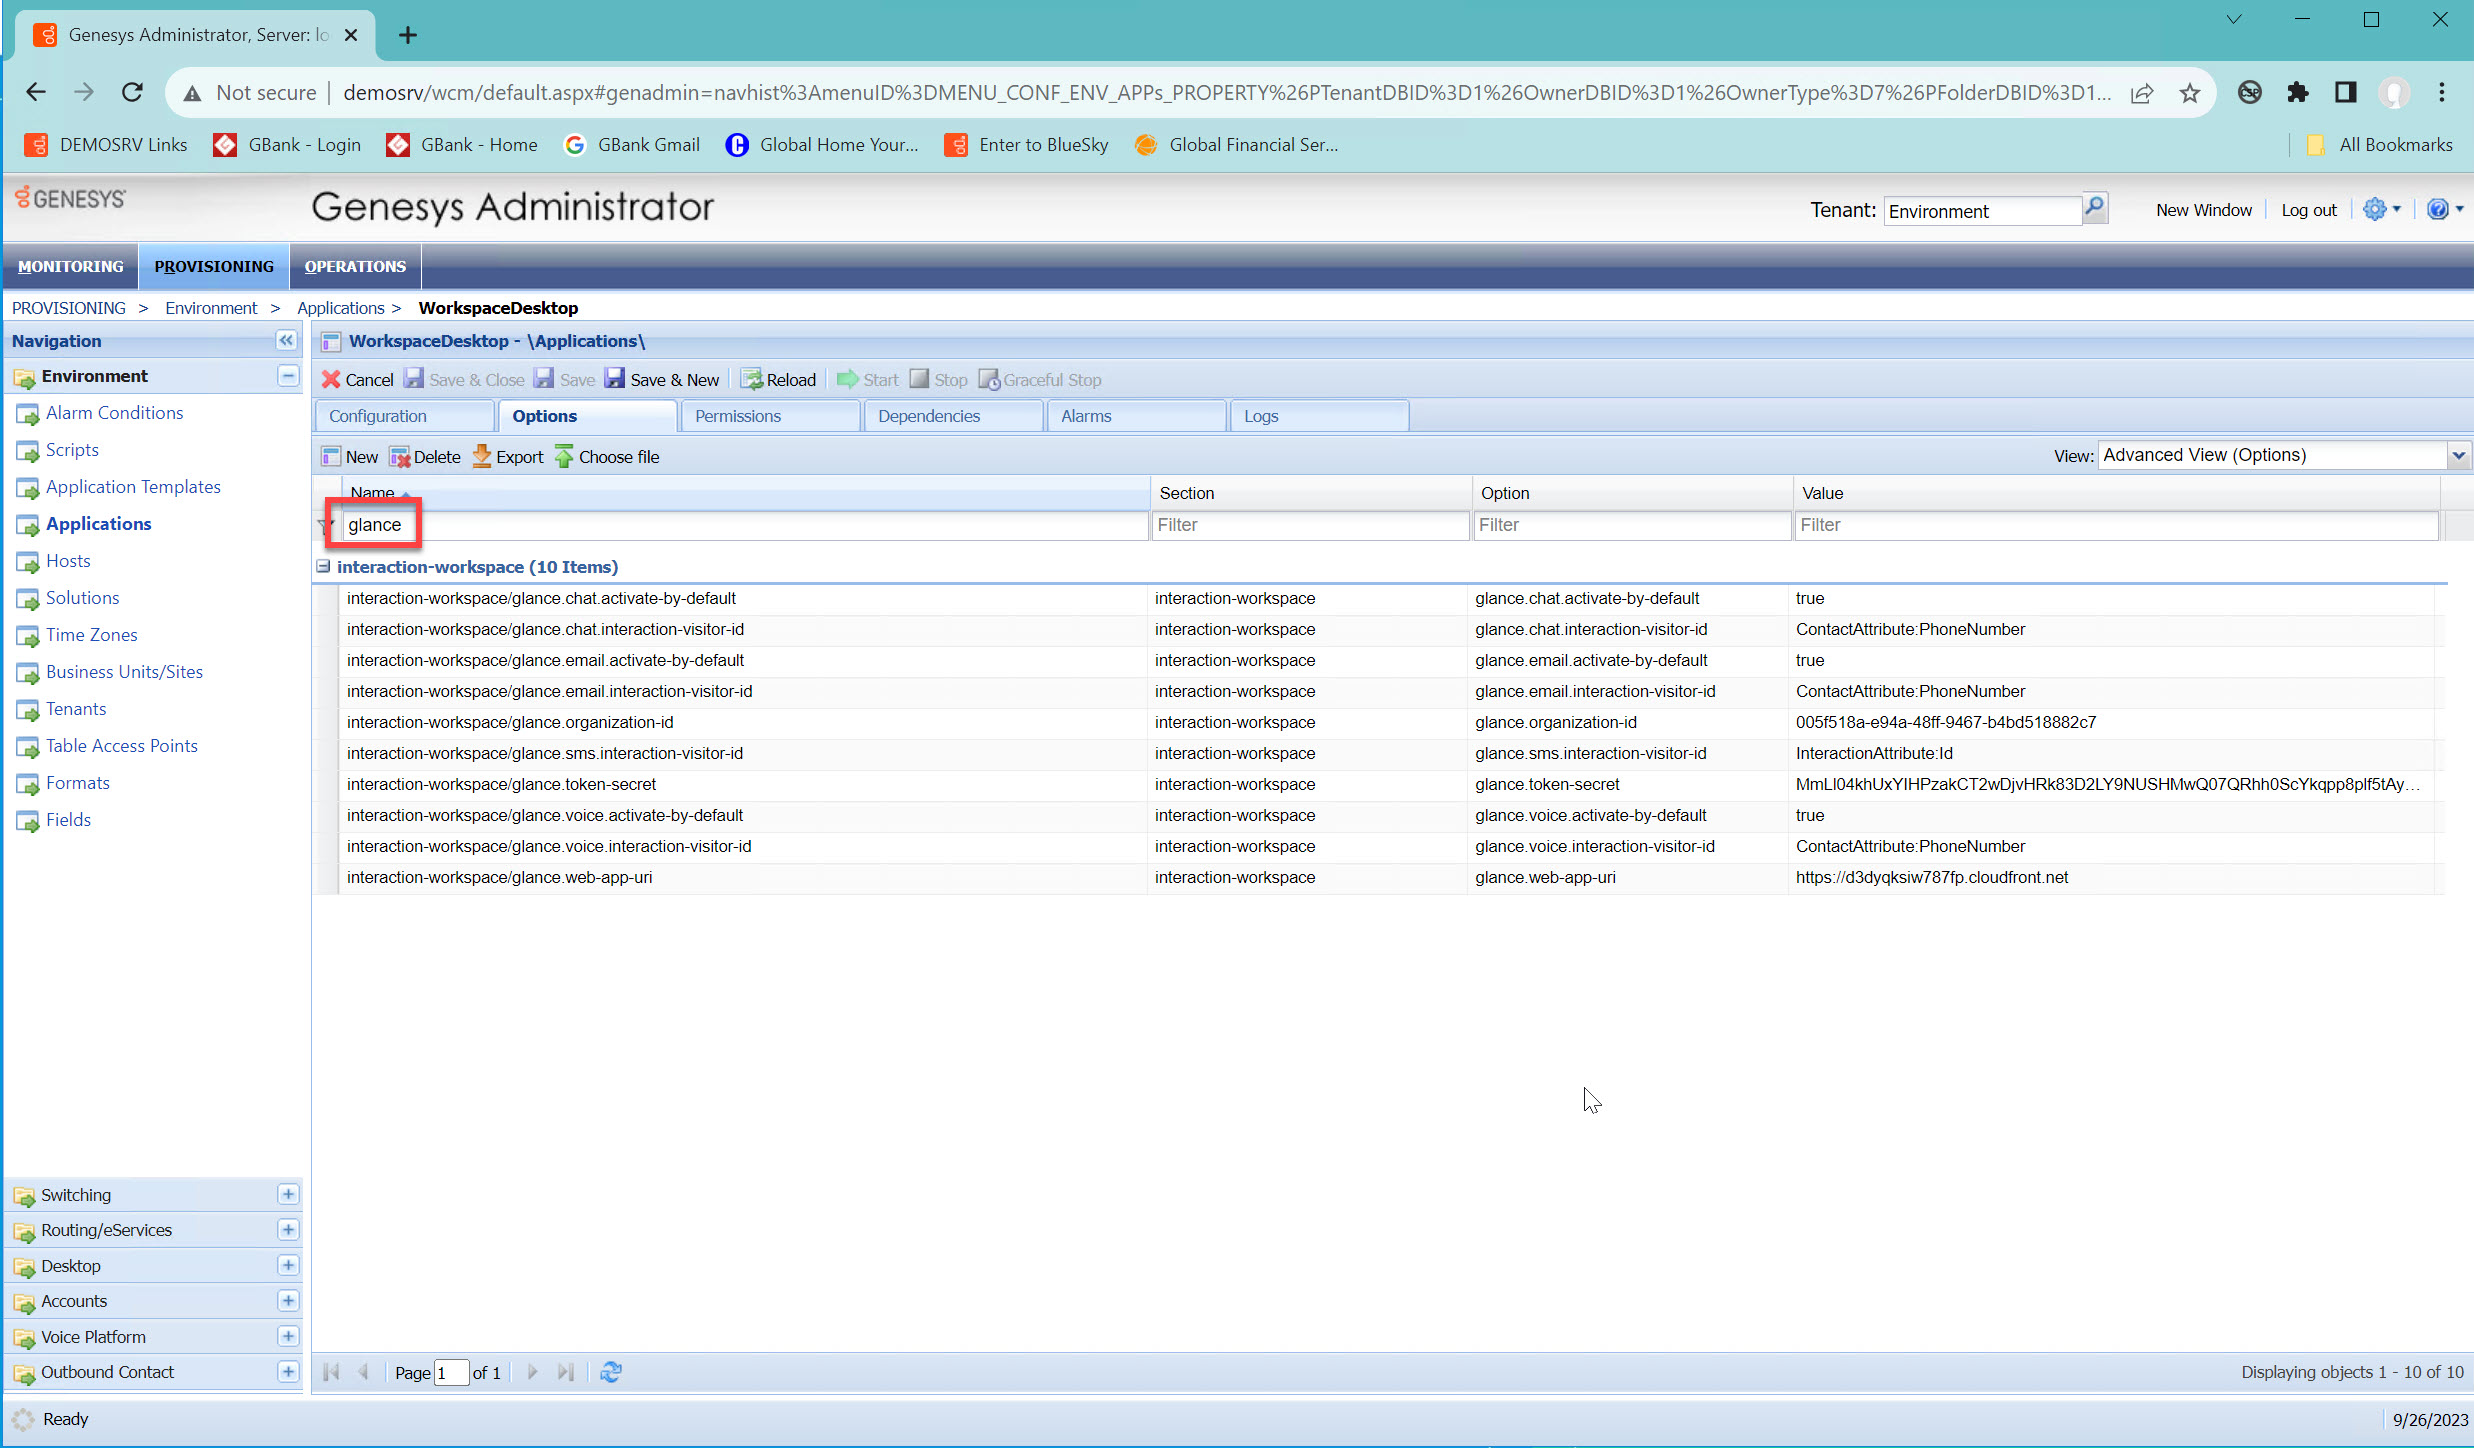Viewport: 2474px width, 1448px height.
Task: Switch to the Permissions tab
Action: (x=768, y=416)
